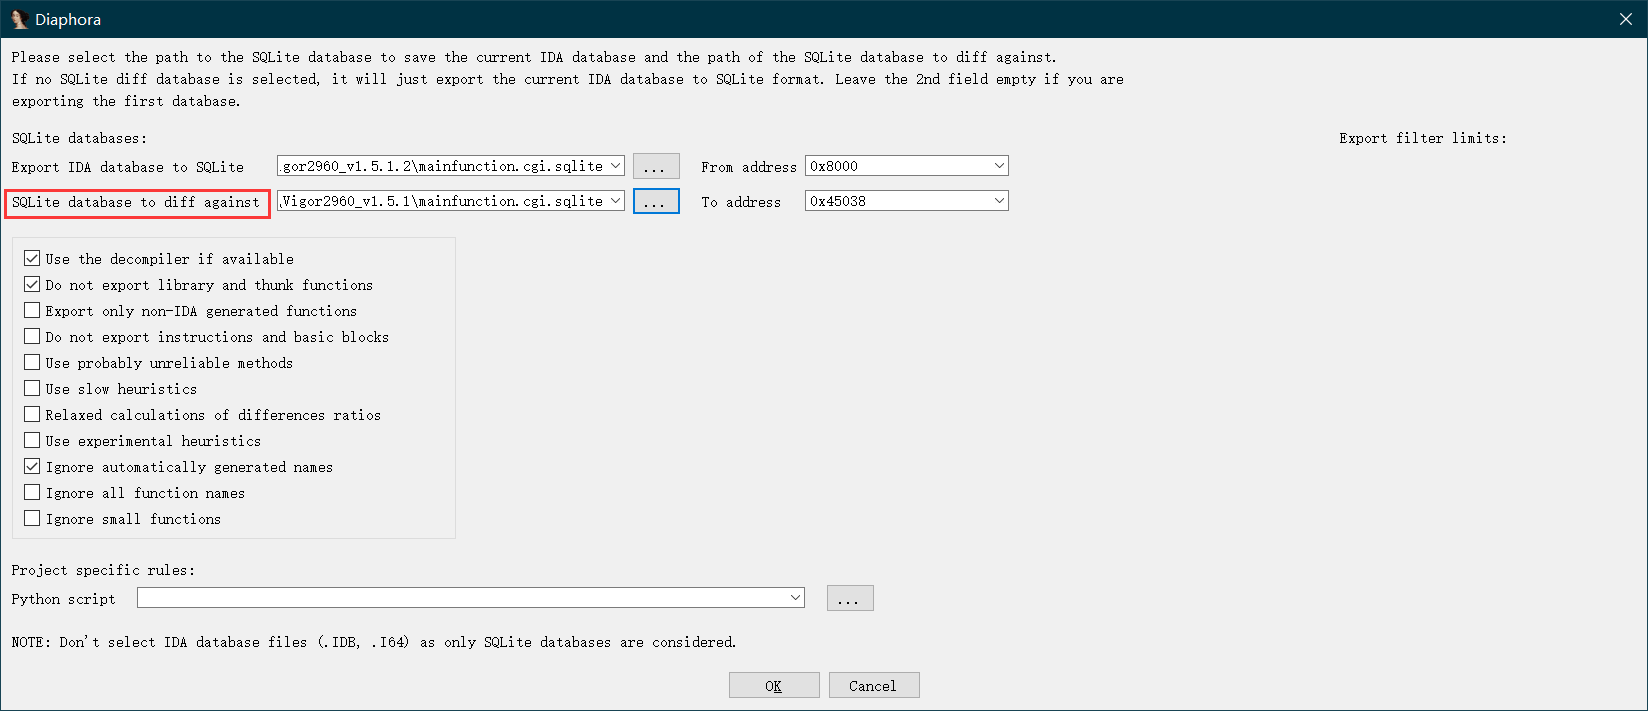
Task: Expand the From address dropdown
Action: (999, 166)
